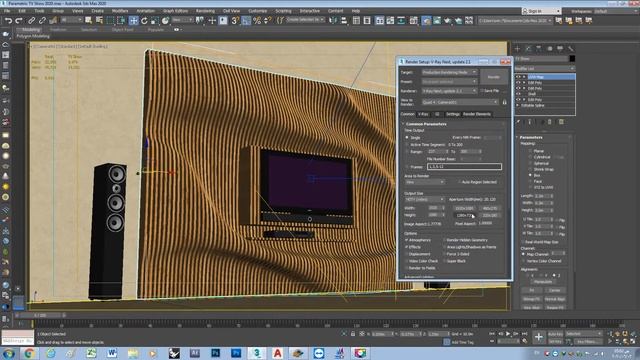Open the Create command panel tab icon
This screenshot has height=360, width=640.
click(x=518, y=49)
